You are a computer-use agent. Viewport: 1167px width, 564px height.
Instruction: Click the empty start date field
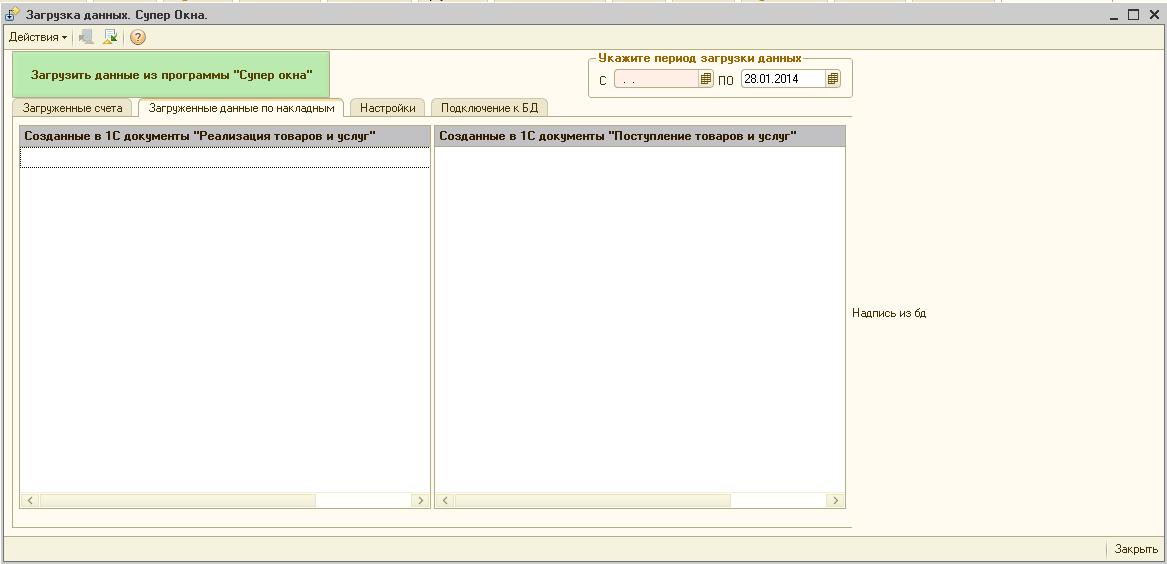[656, 79]
